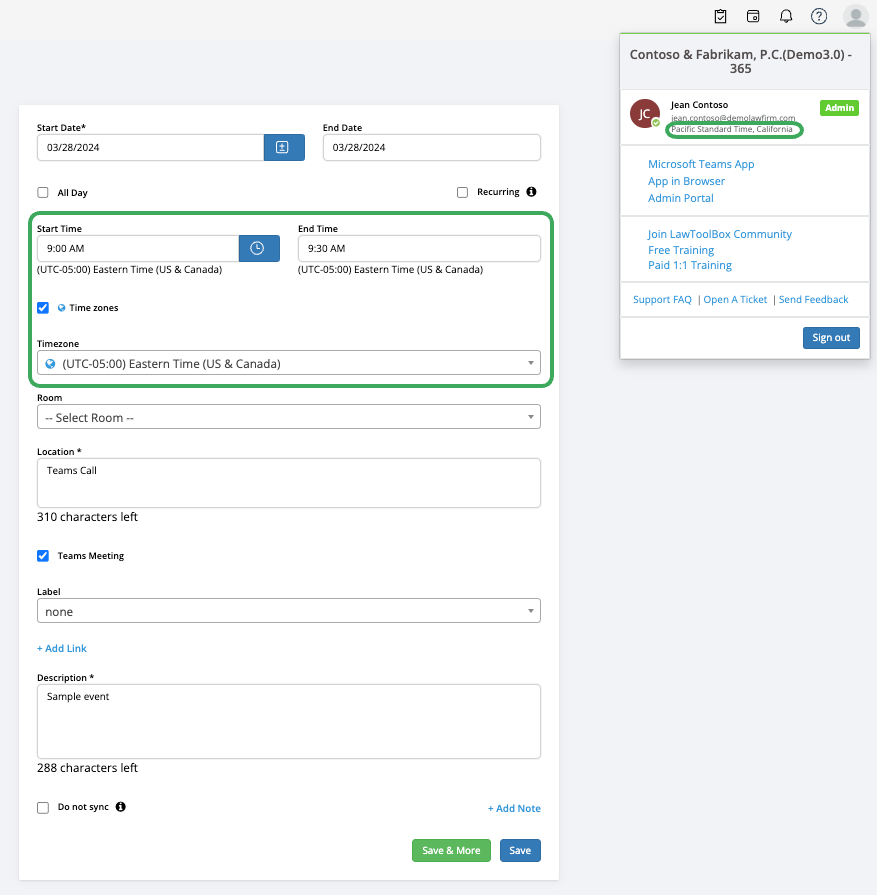Open the help question mark icon
The width and height of the screenshot is (877, 895).
pos(819,16)
